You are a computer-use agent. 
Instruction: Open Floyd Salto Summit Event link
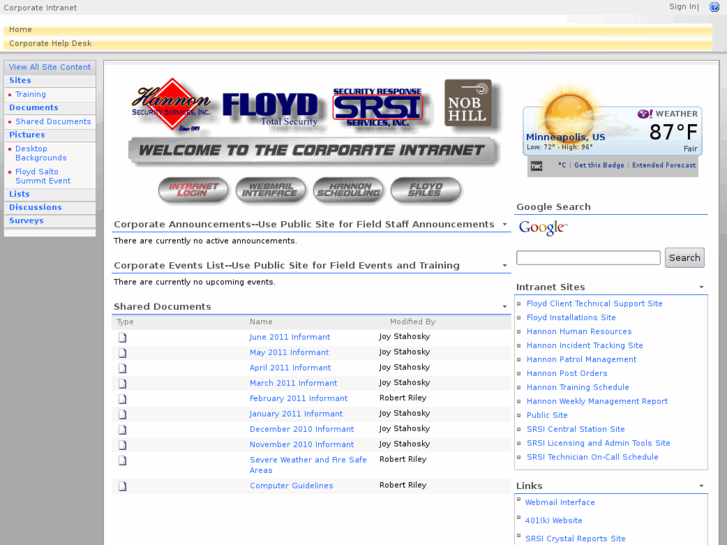point(43,176)
